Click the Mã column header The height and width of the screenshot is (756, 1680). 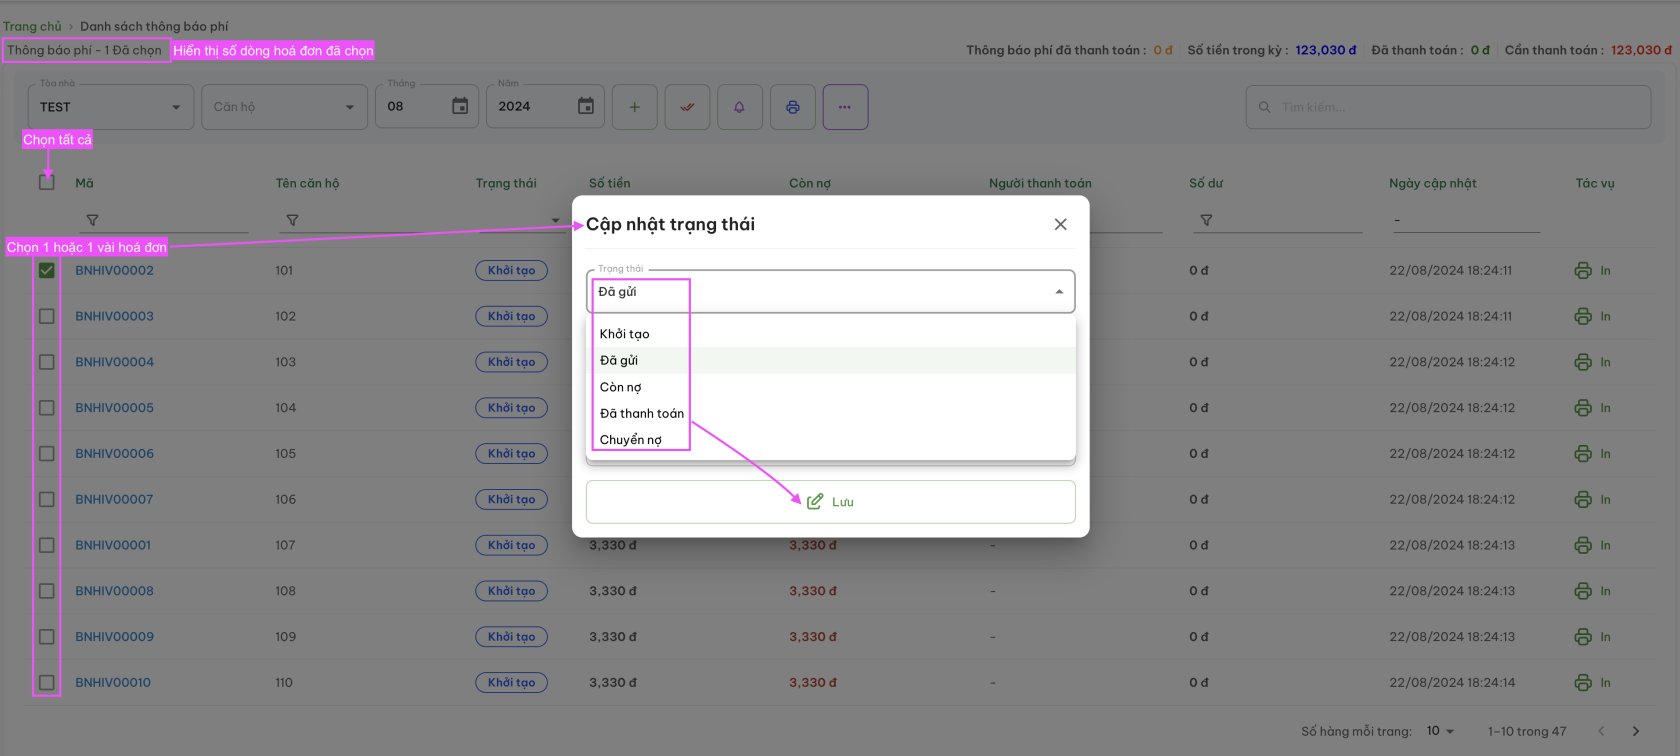(x=84, y=183)
